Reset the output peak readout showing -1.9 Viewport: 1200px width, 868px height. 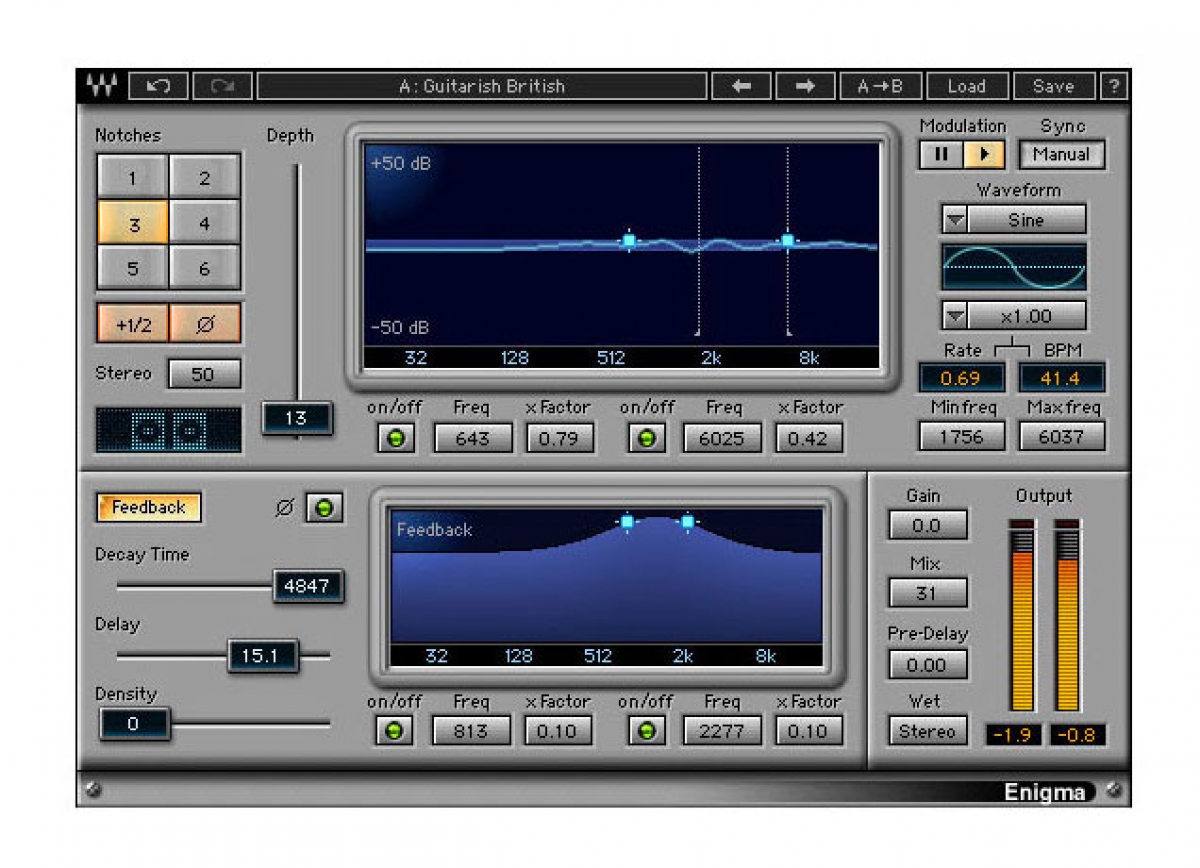pyautogui.click(x=1015, y=735)
